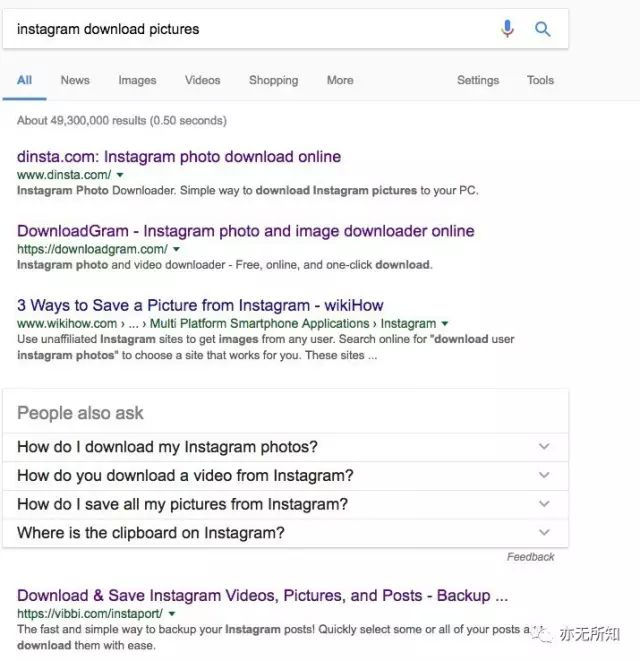The height and width of the screenshot is (661, 640).
Task: Open dinsta.com Instagram photo download result
Action: tap(179, 157)
